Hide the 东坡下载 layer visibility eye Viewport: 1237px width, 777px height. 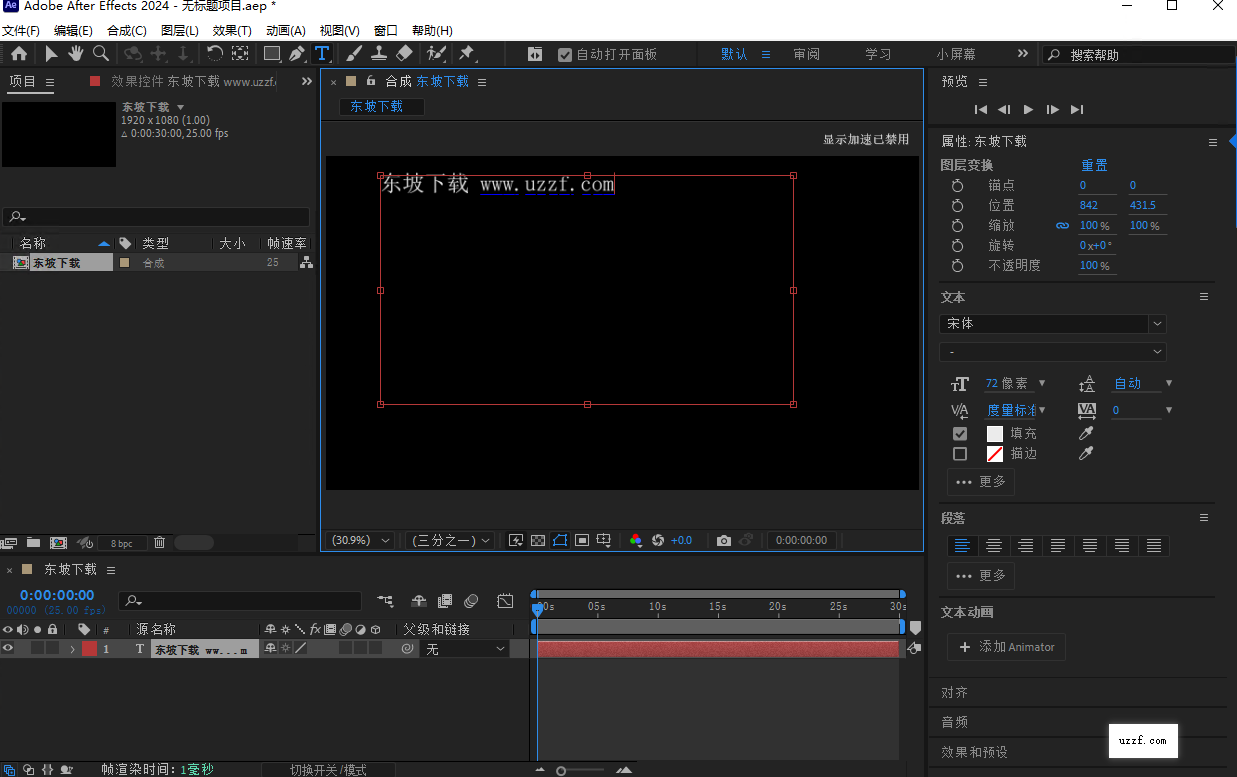point(9,648)
